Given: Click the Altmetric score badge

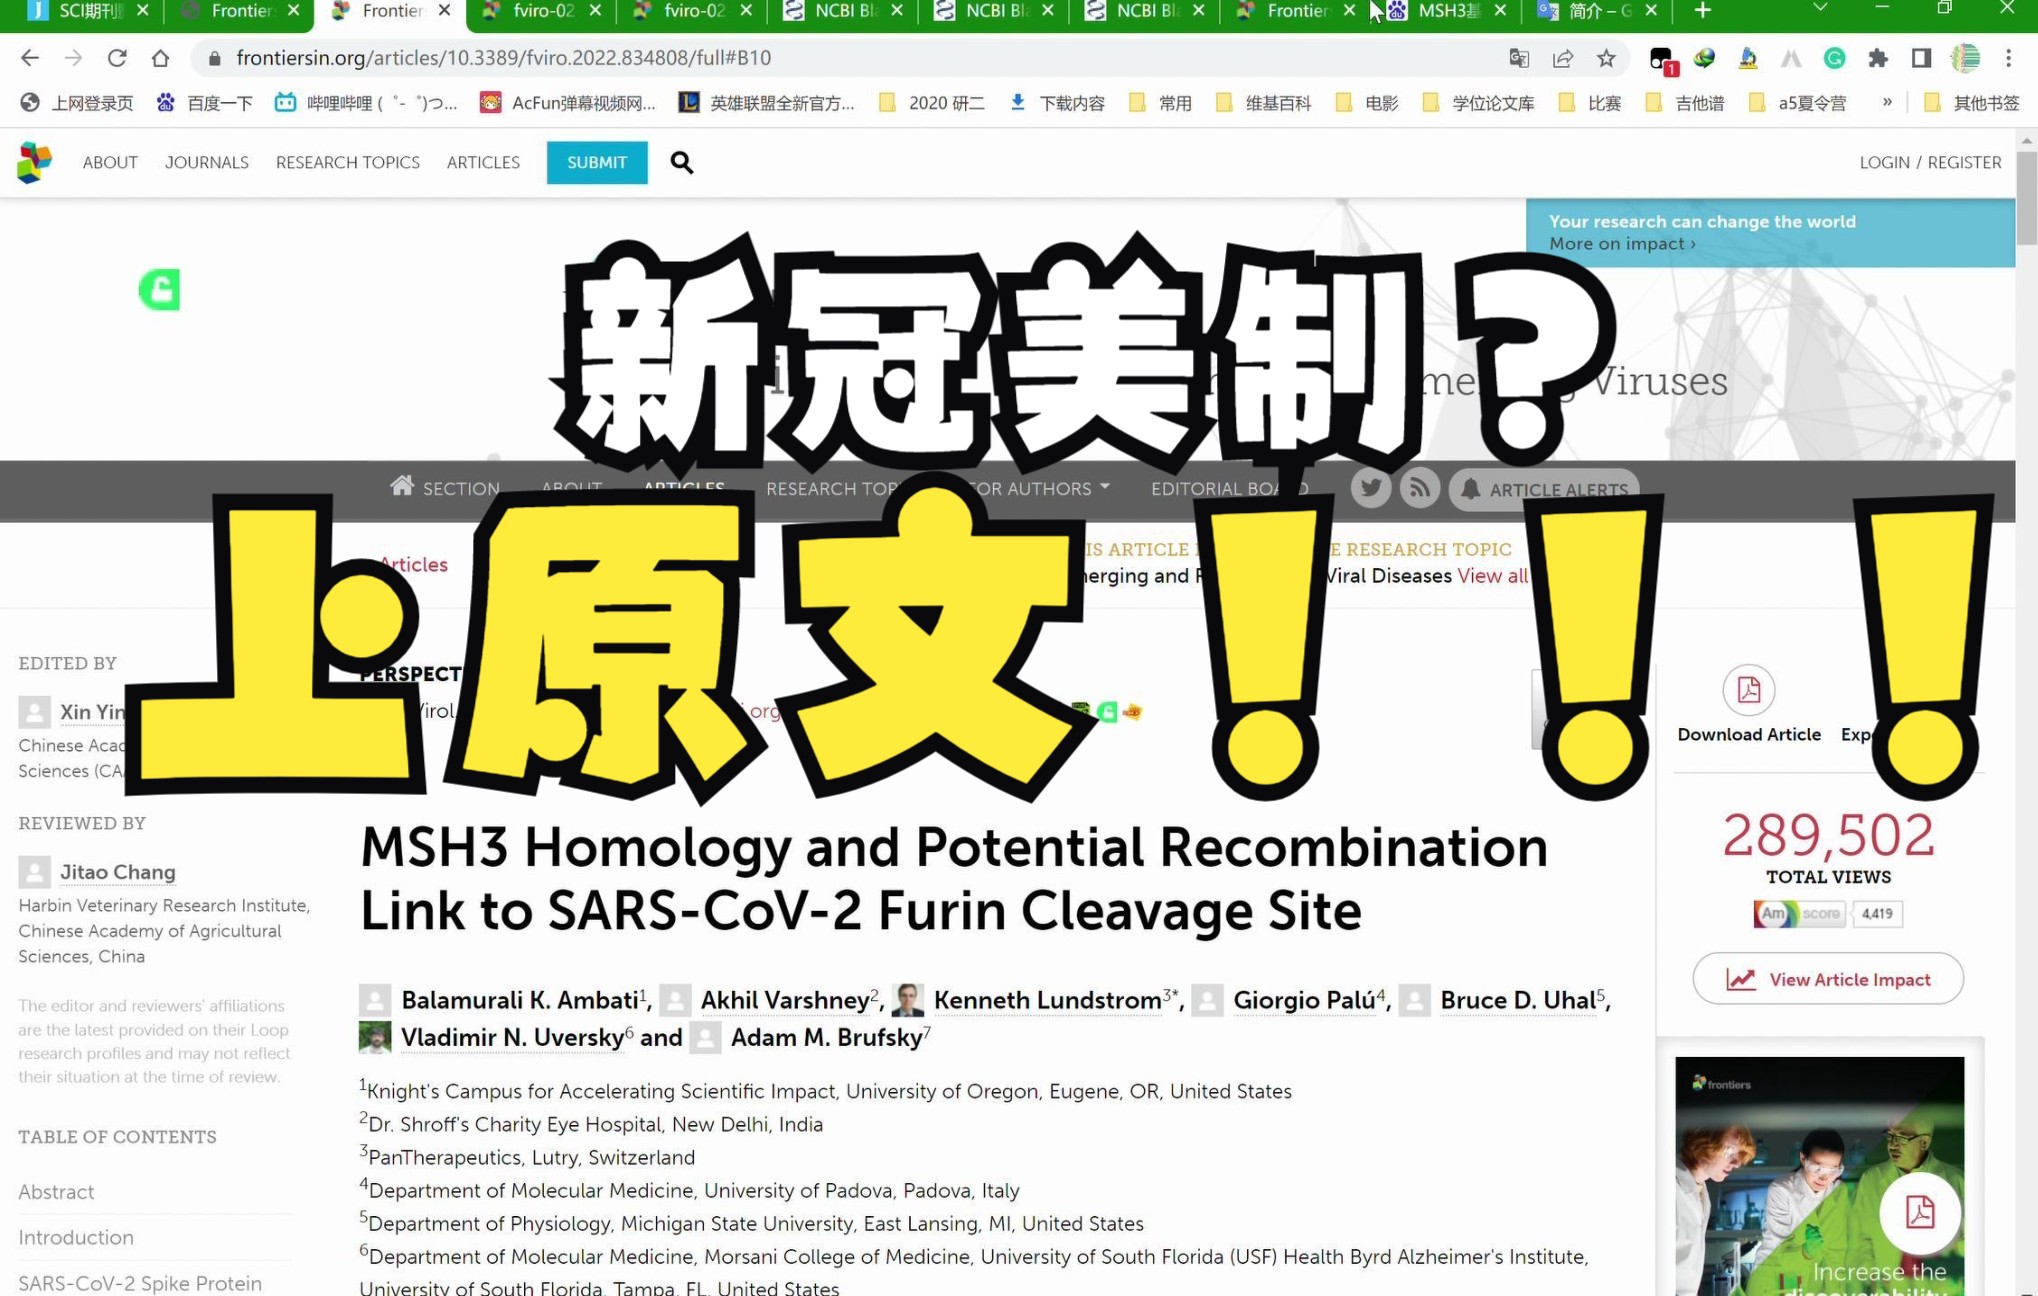Looking at the screenshot, I should [1828, 913].
